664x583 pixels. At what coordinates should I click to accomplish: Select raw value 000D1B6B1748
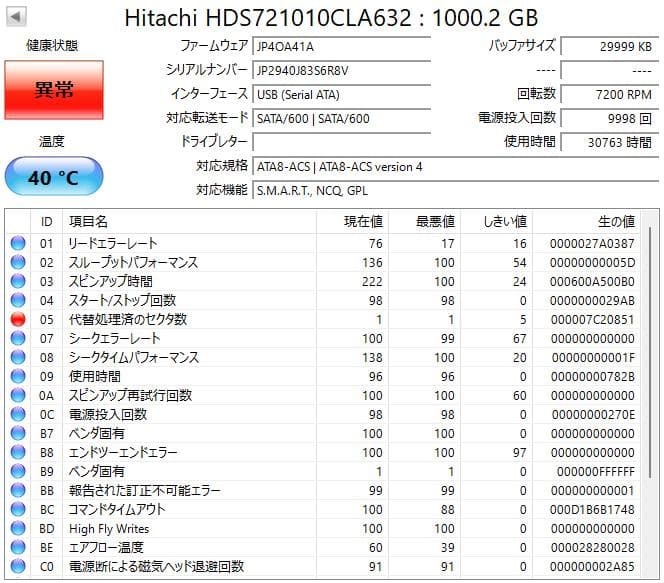point(592,510)
